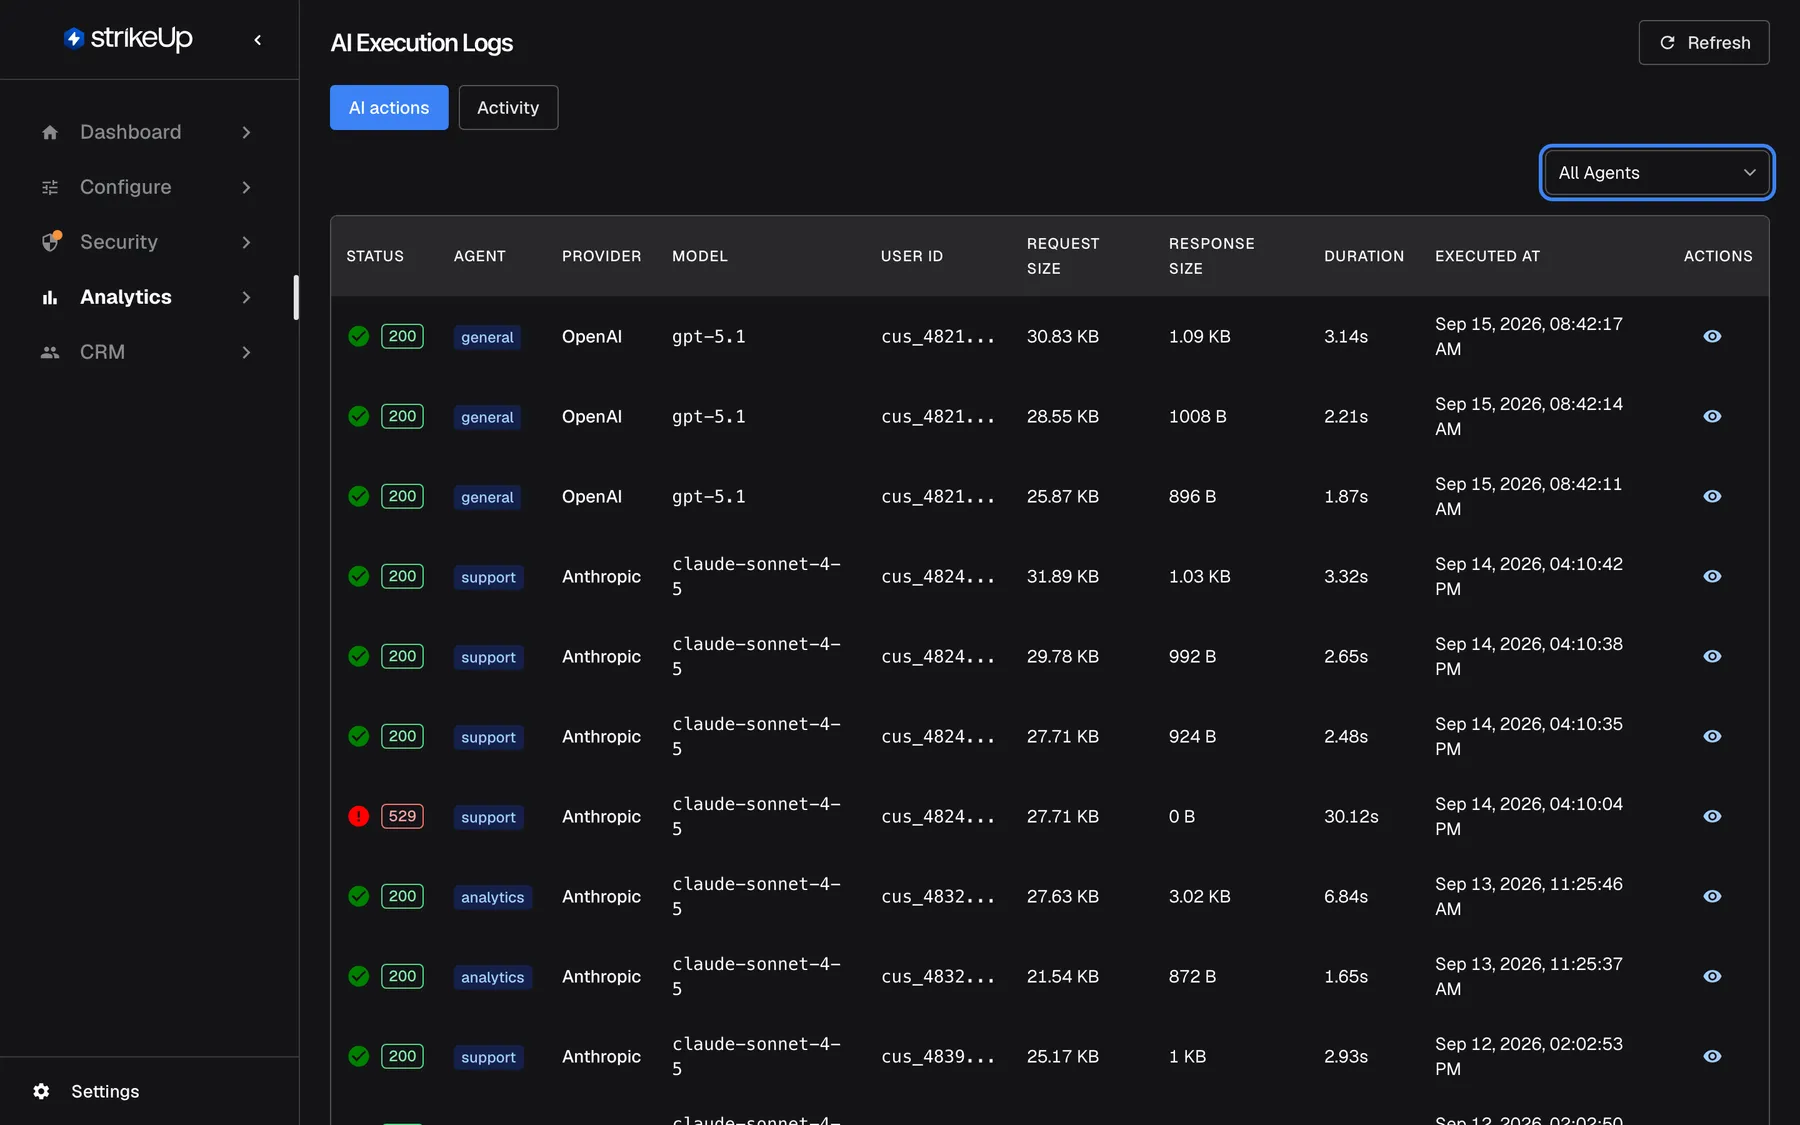Expand the Security menu chevron
Image resolution: width=1800 pixels, height=1125 pixels.
pyautogui.click(x=246, y=242)
